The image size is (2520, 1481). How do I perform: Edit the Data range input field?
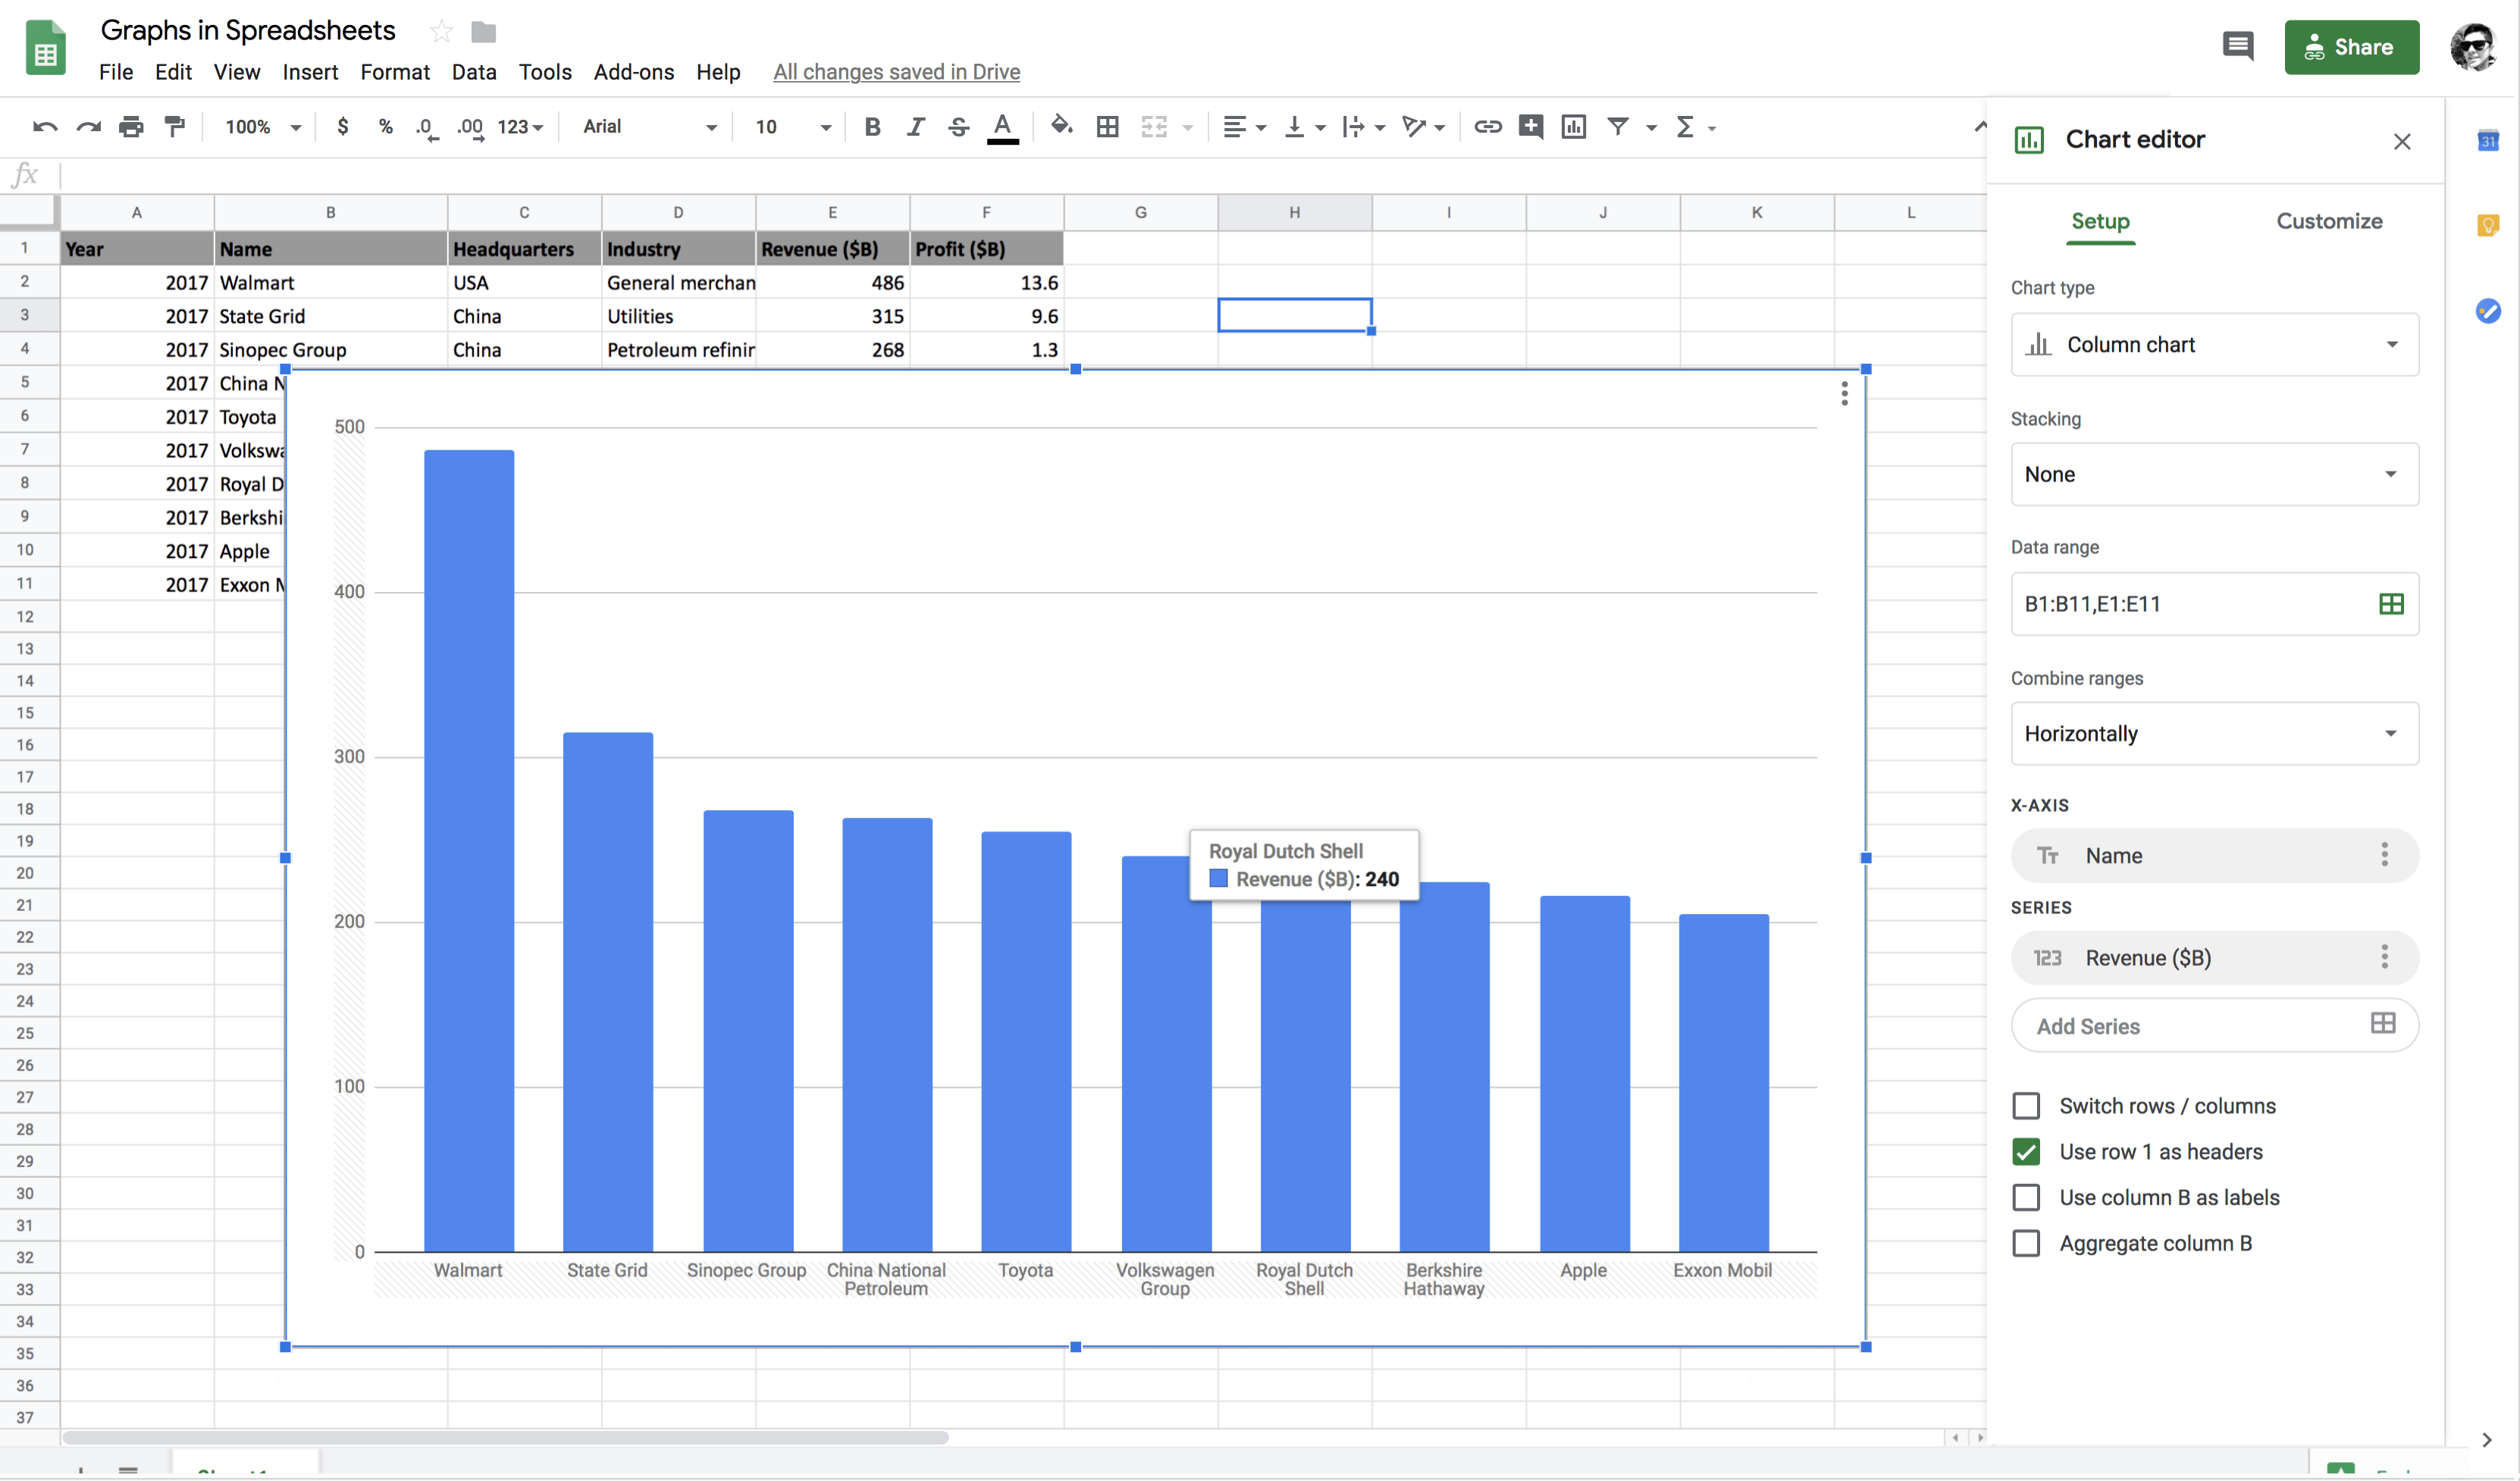(x=2214, y=604)
